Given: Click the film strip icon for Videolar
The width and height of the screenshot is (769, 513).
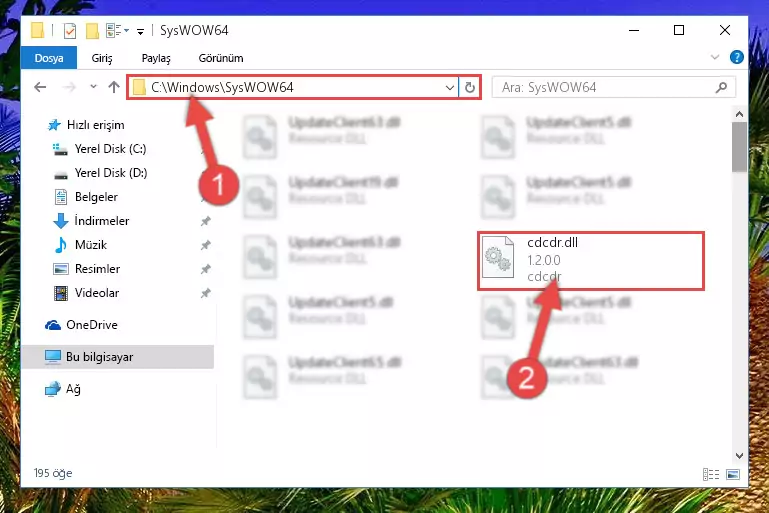Looking at the screenshot, I should (x=60, y=293).
